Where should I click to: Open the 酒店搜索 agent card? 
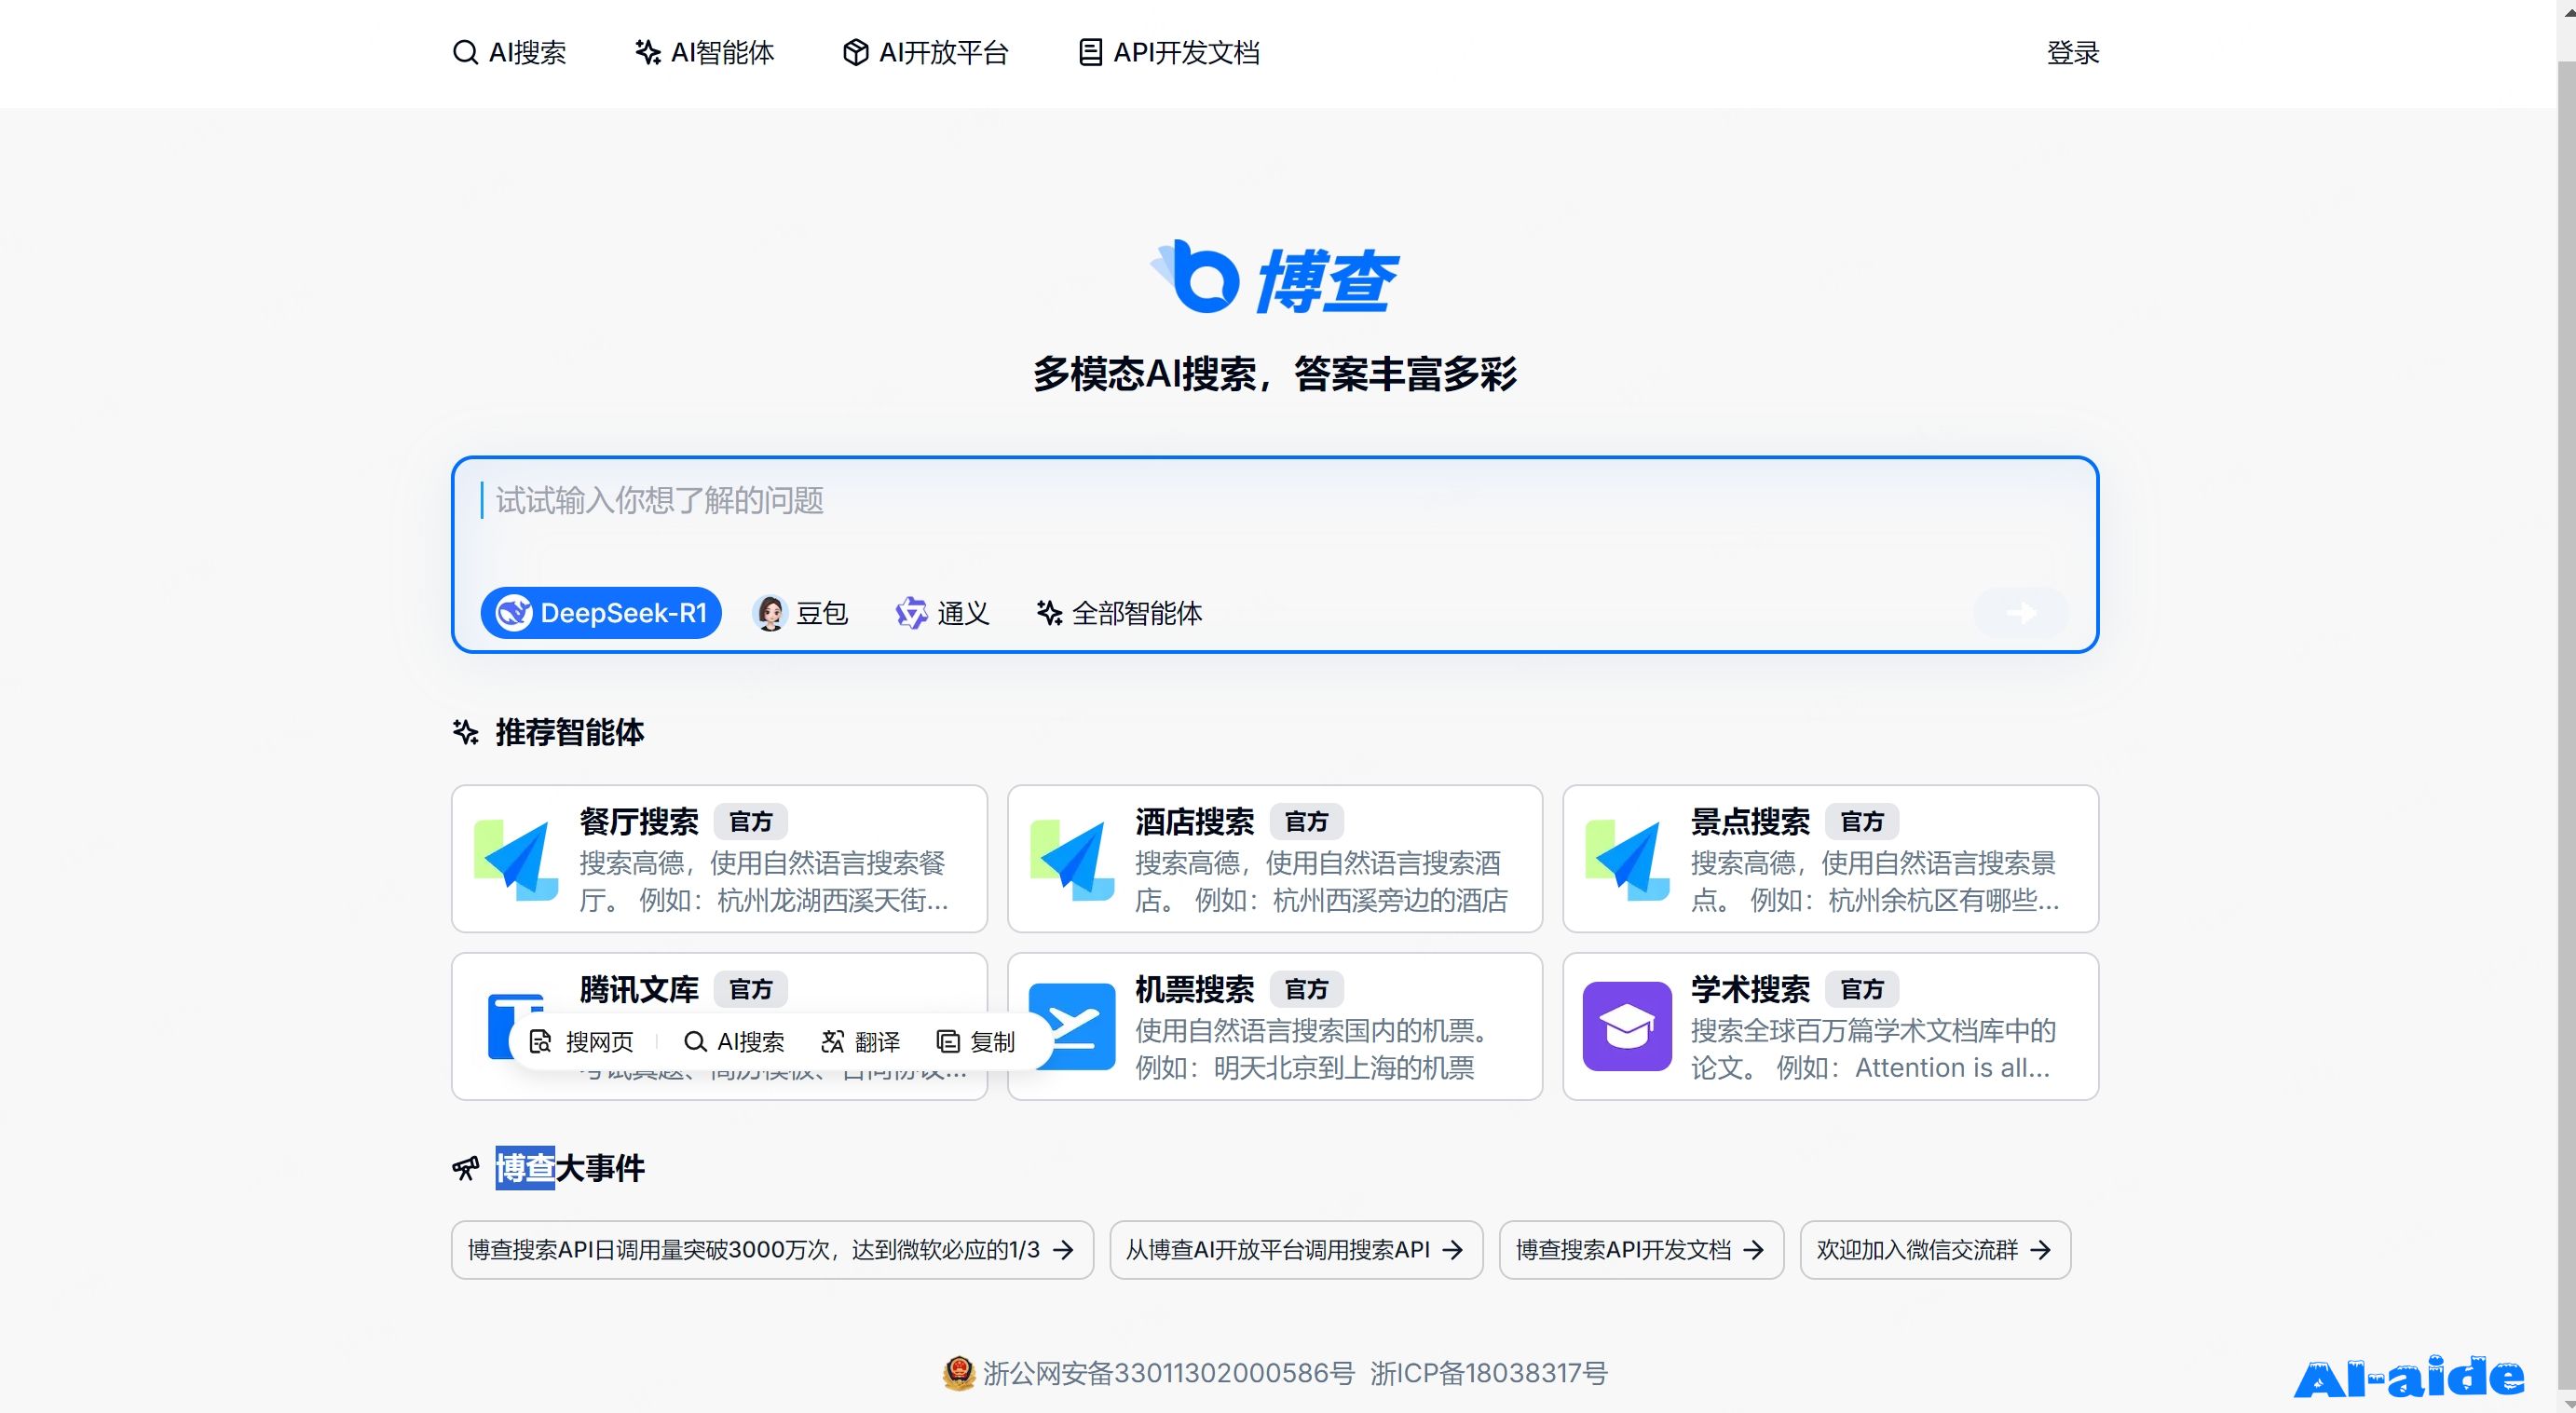(x=1275, y=858)
